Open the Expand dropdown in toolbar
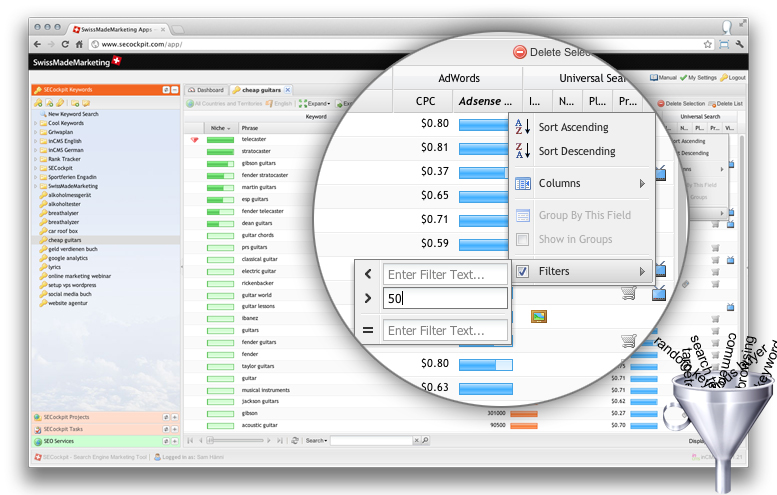The width and height of the screenshot is (777, 495). (x=314, y=104)
